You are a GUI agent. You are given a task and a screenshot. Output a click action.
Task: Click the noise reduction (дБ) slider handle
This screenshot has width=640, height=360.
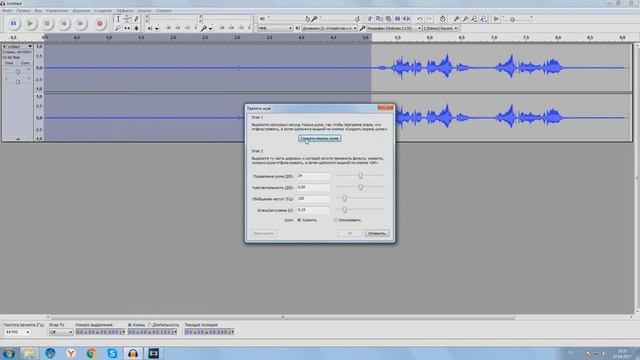click(360, 176)
